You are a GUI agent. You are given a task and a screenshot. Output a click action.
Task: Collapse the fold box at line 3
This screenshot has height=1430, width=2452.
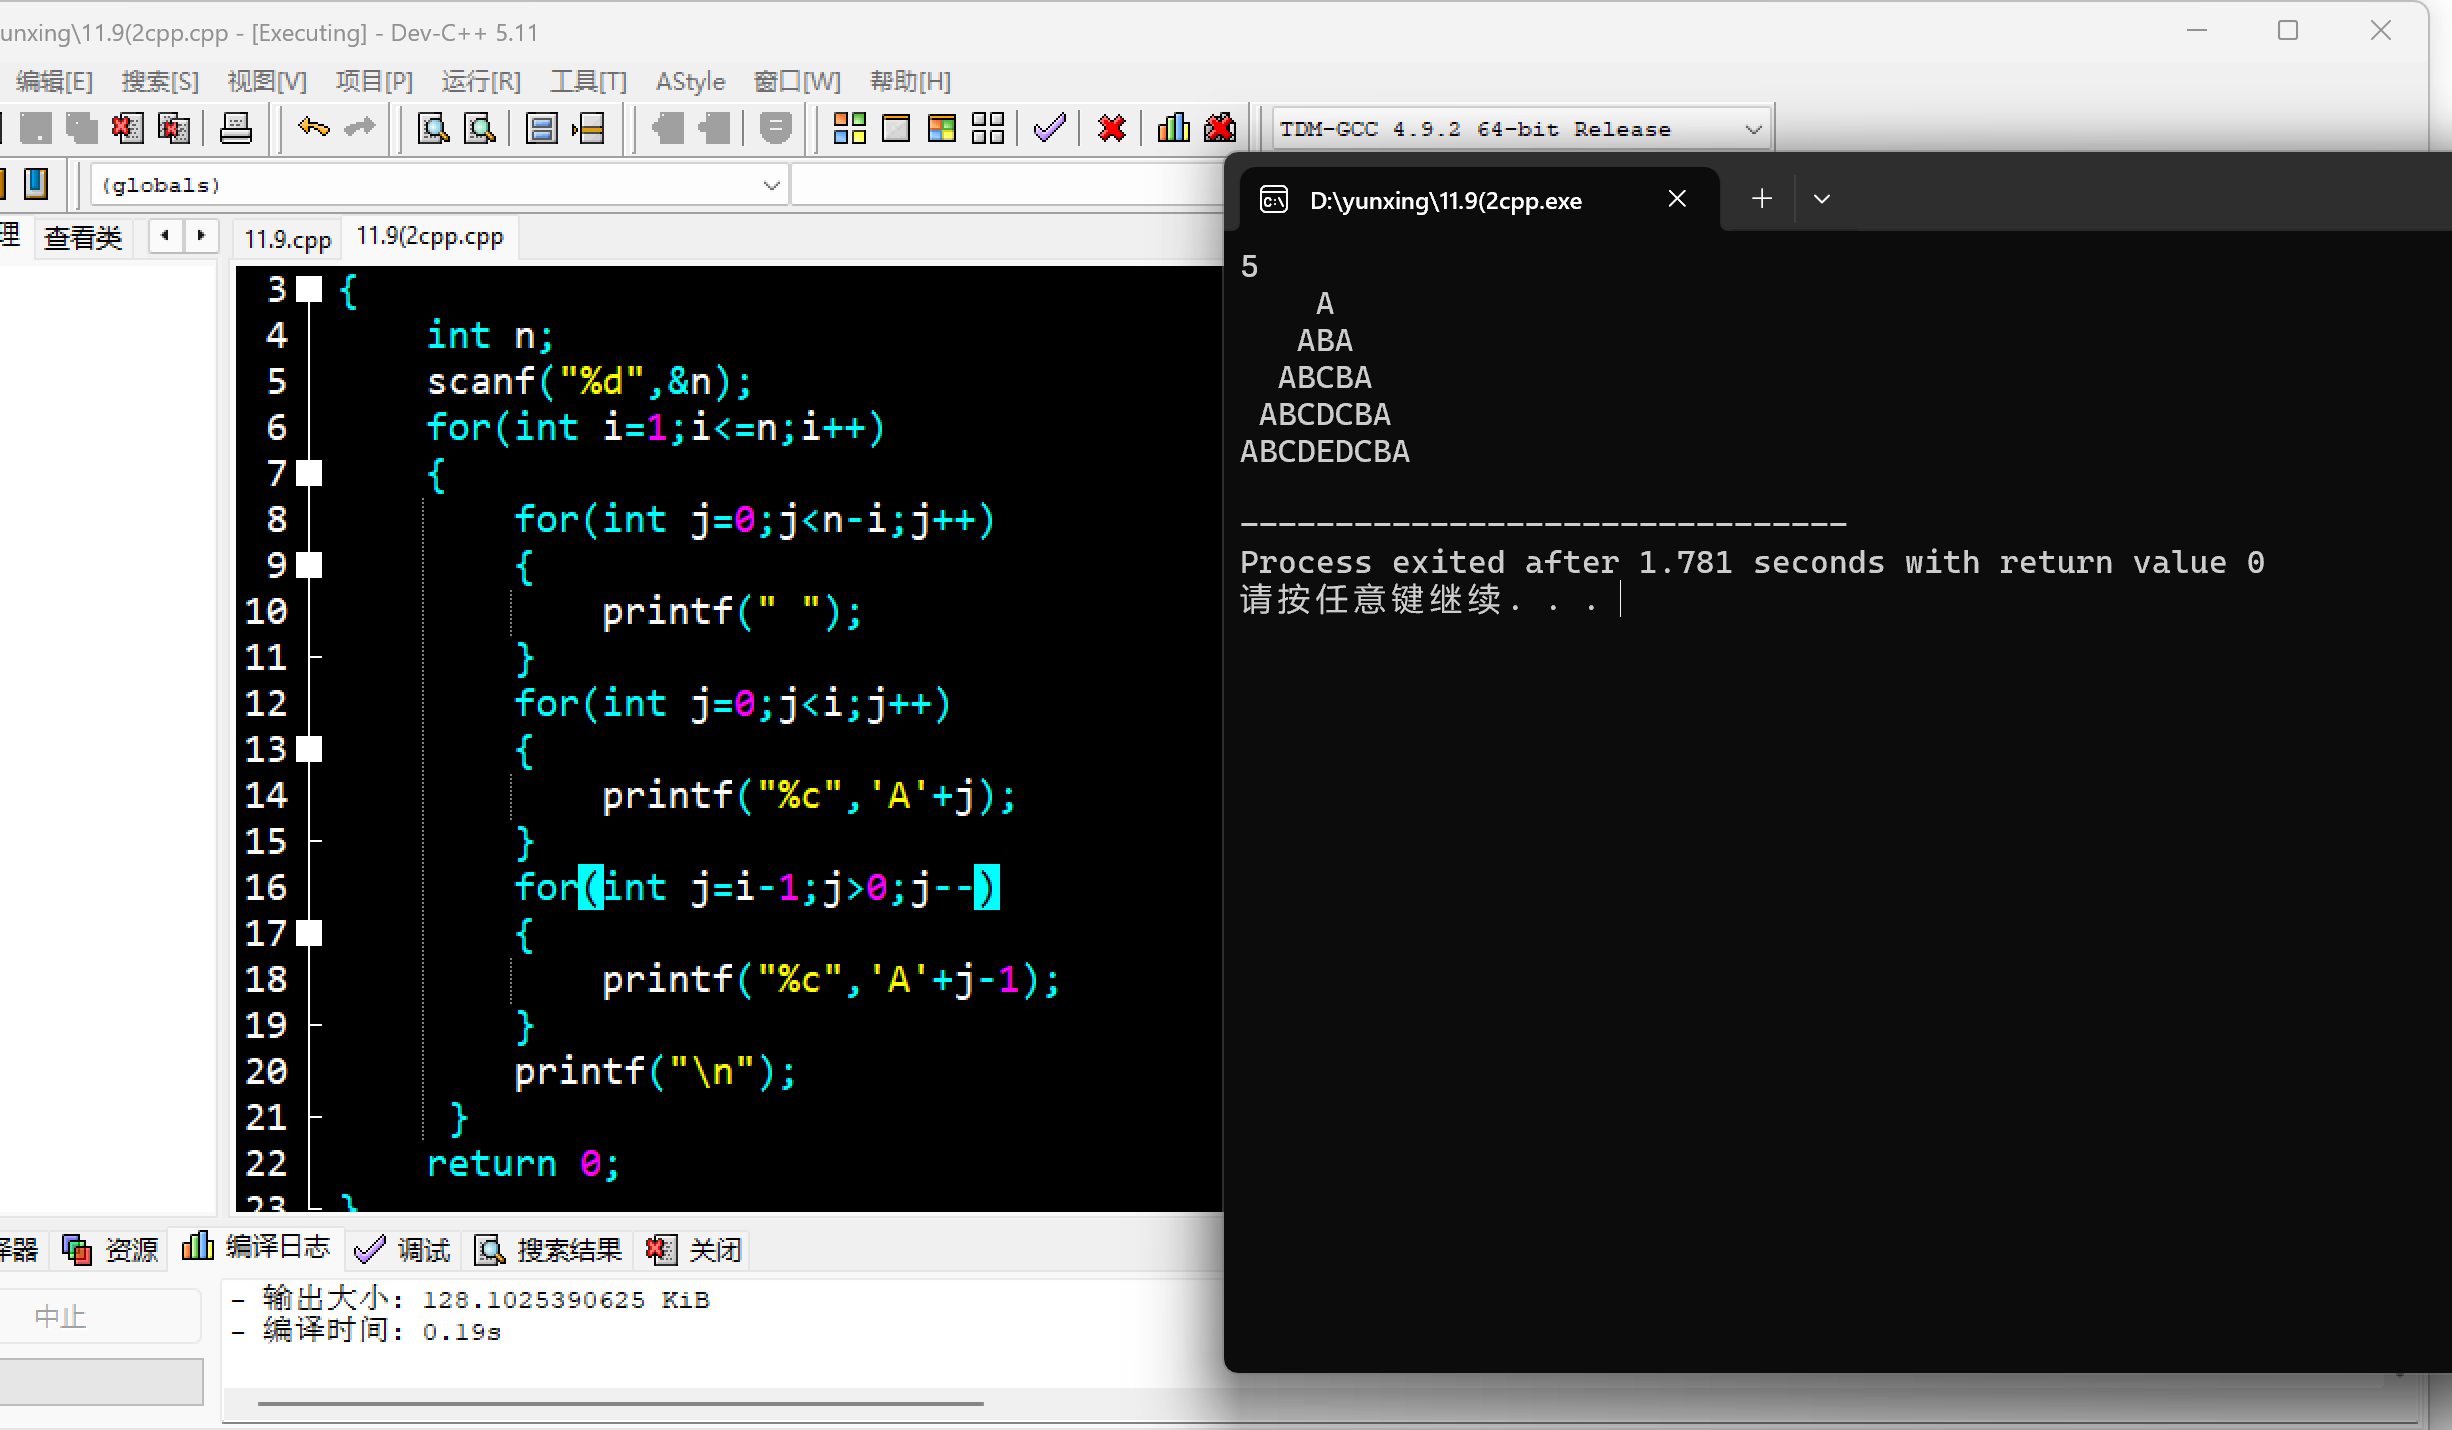pos(310,290)
